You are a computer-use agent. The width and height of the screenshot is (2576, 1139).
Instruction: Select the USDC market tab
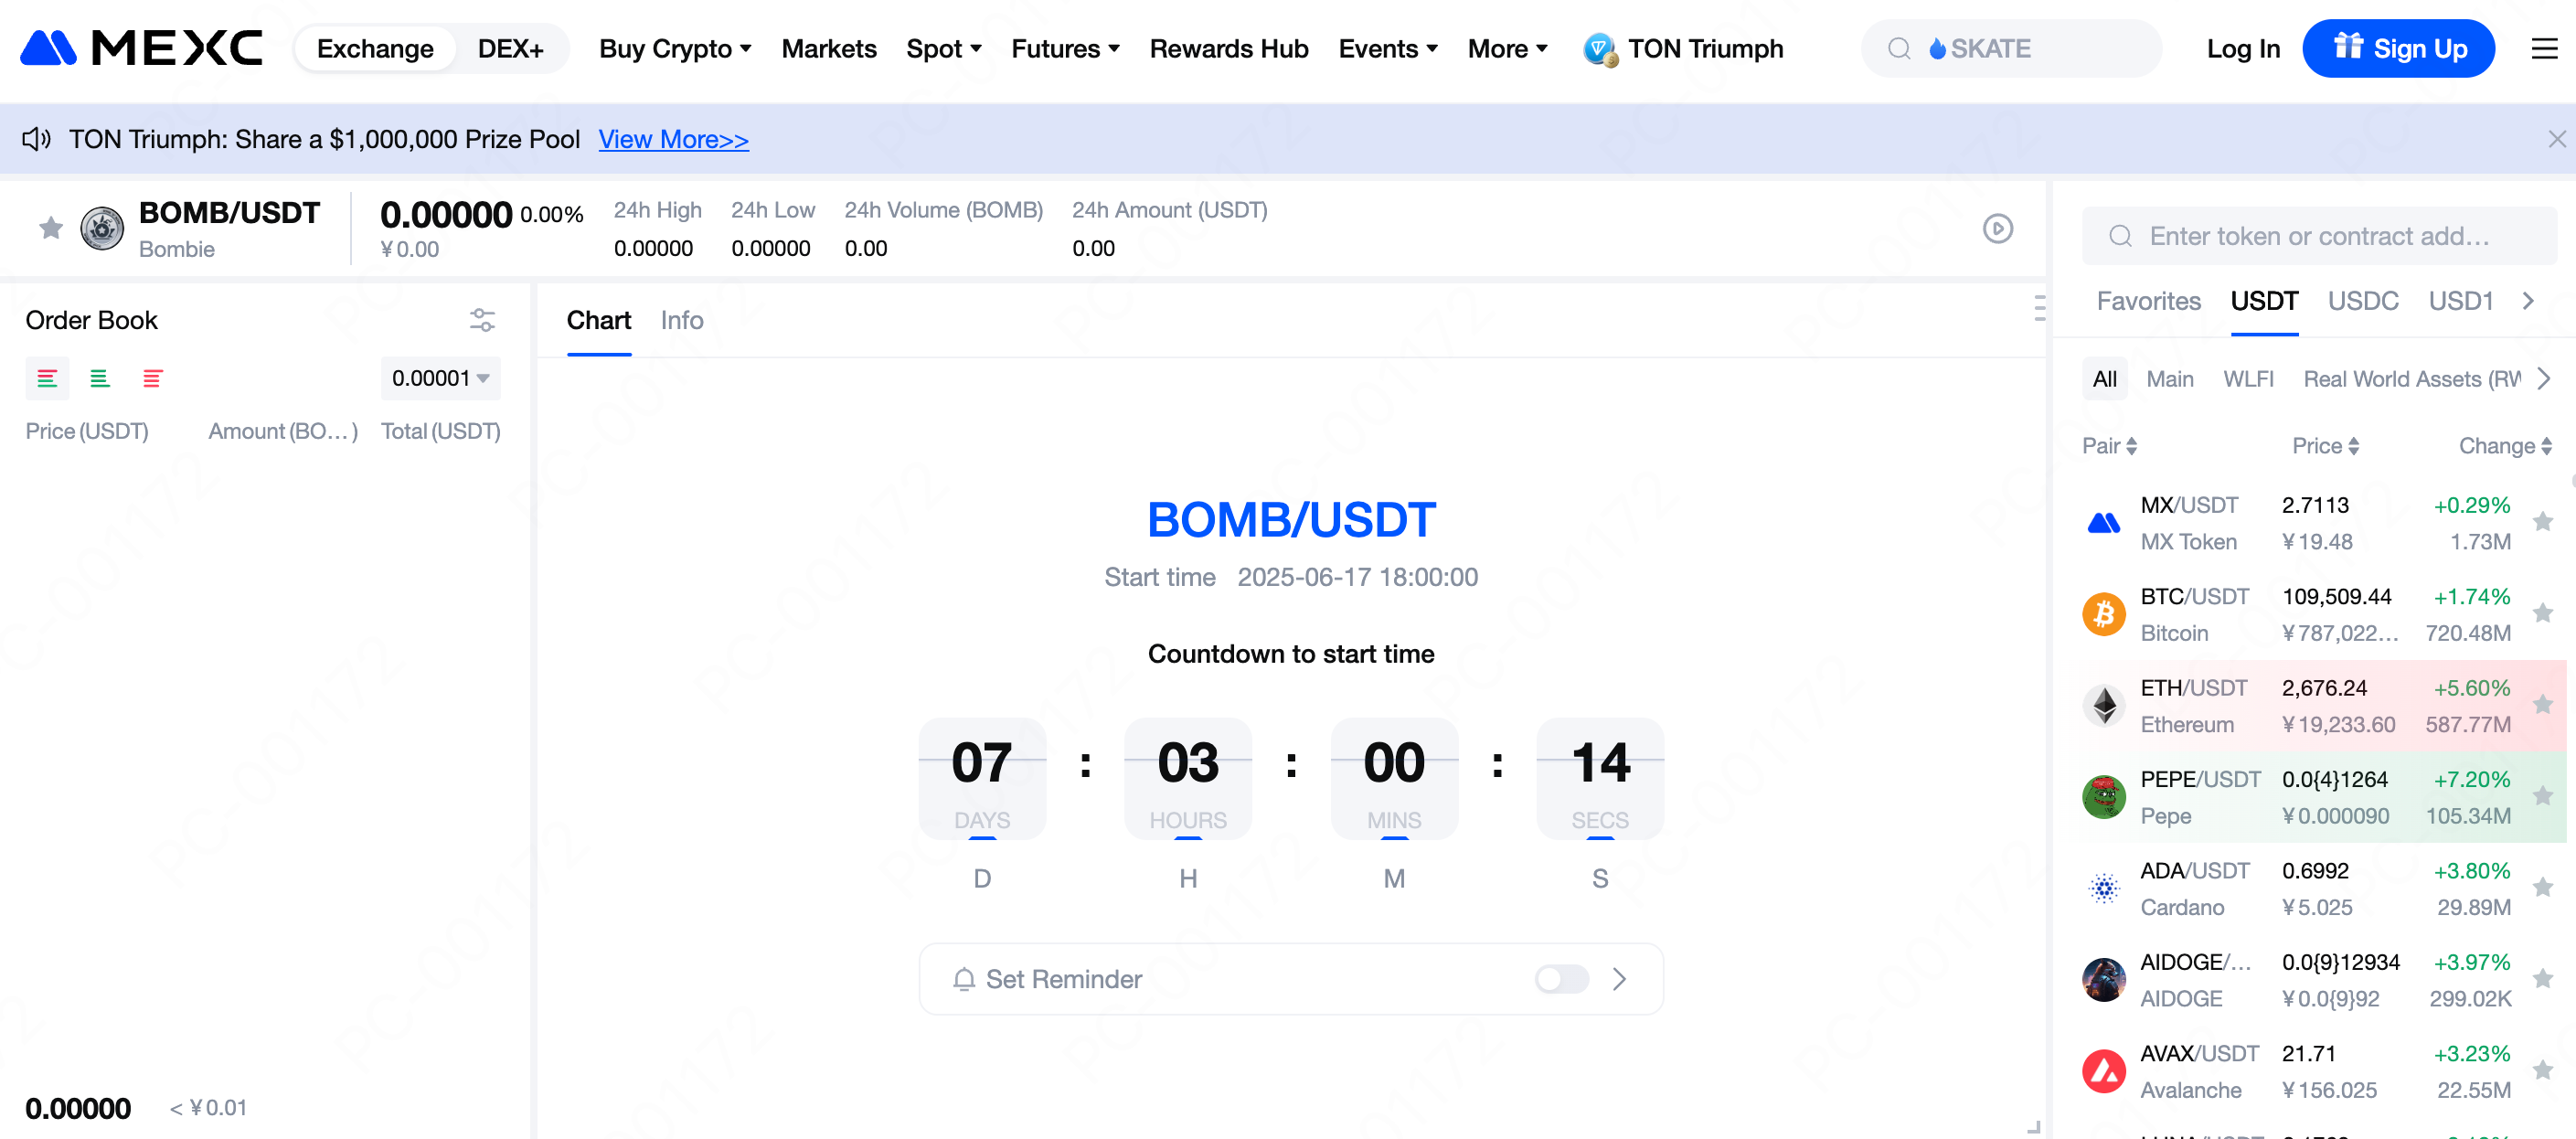tap(2362, 301)
